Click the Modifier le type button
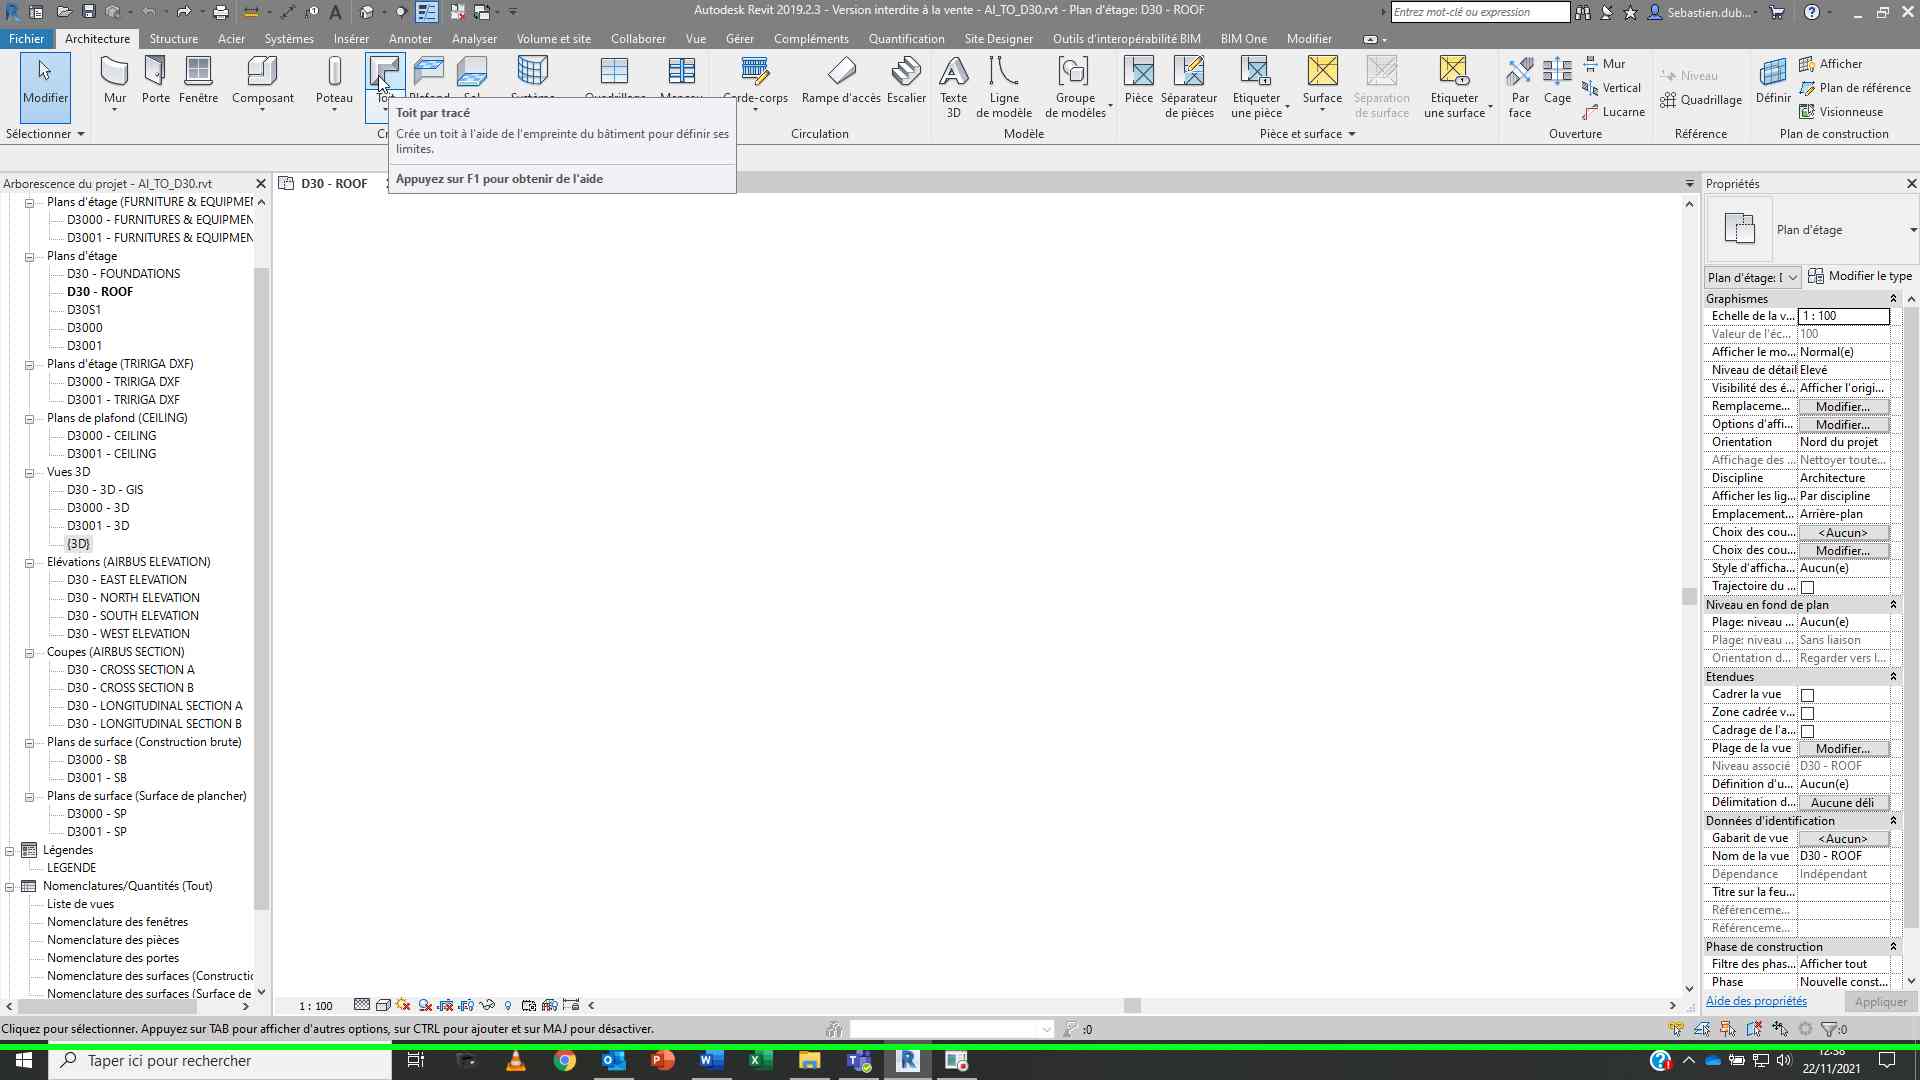The width and height of the screenshot is (1920, 1080). coord(1860,276)
